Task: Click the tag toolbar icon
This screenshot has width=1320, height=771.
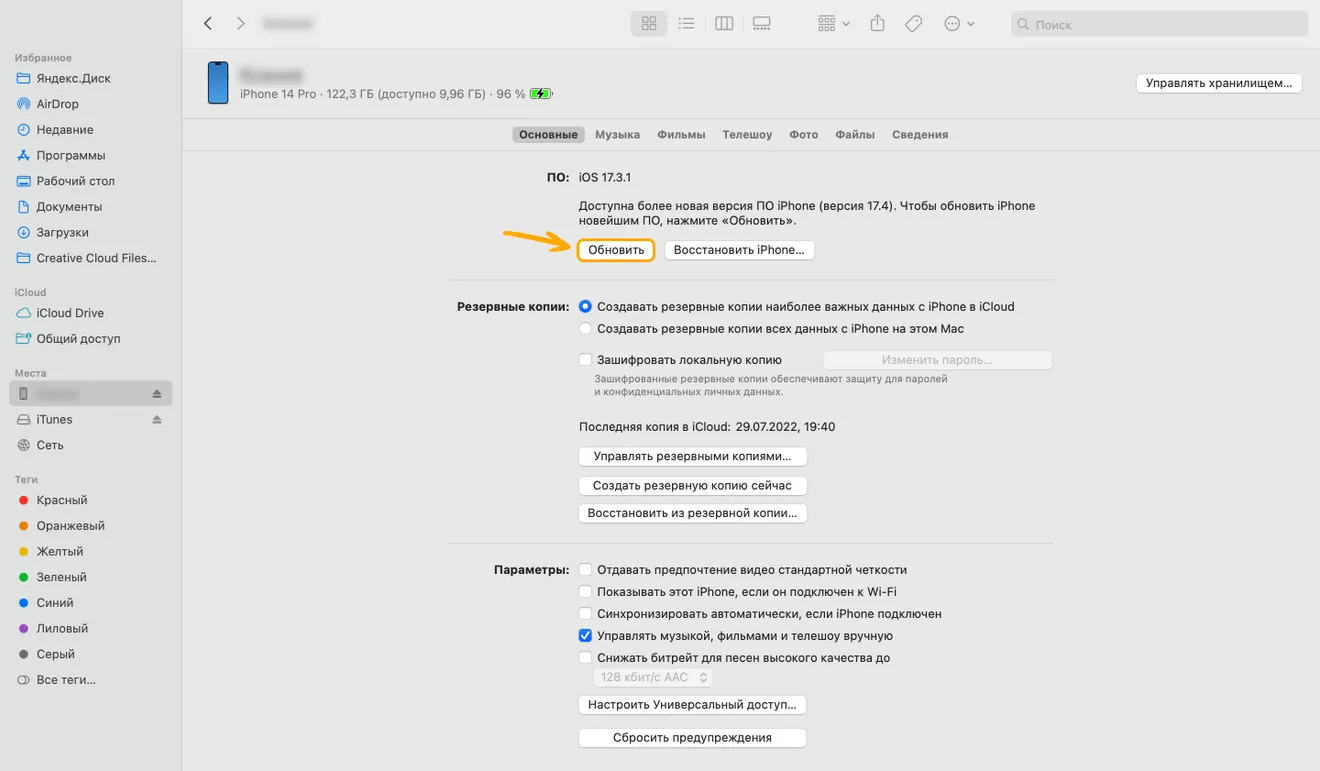Action: click(913, 23)
